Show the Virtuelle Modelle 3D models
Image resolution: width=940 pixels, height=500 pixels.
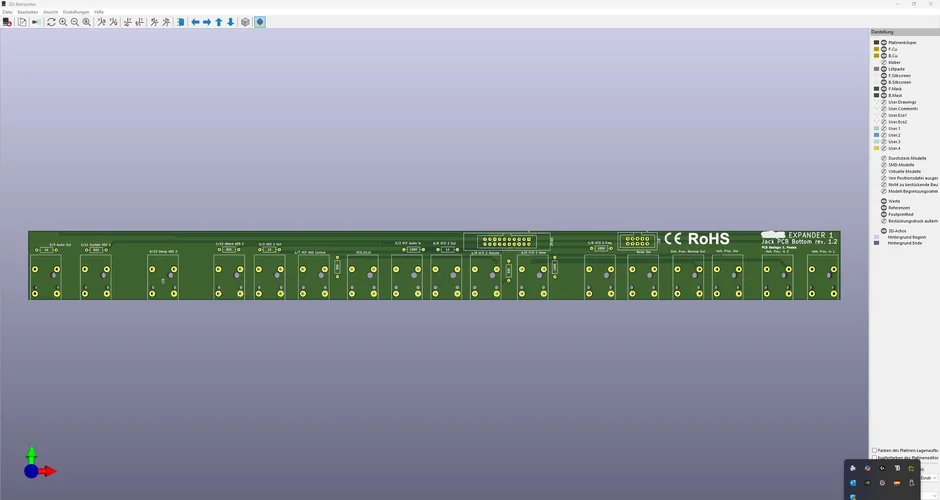884,171
